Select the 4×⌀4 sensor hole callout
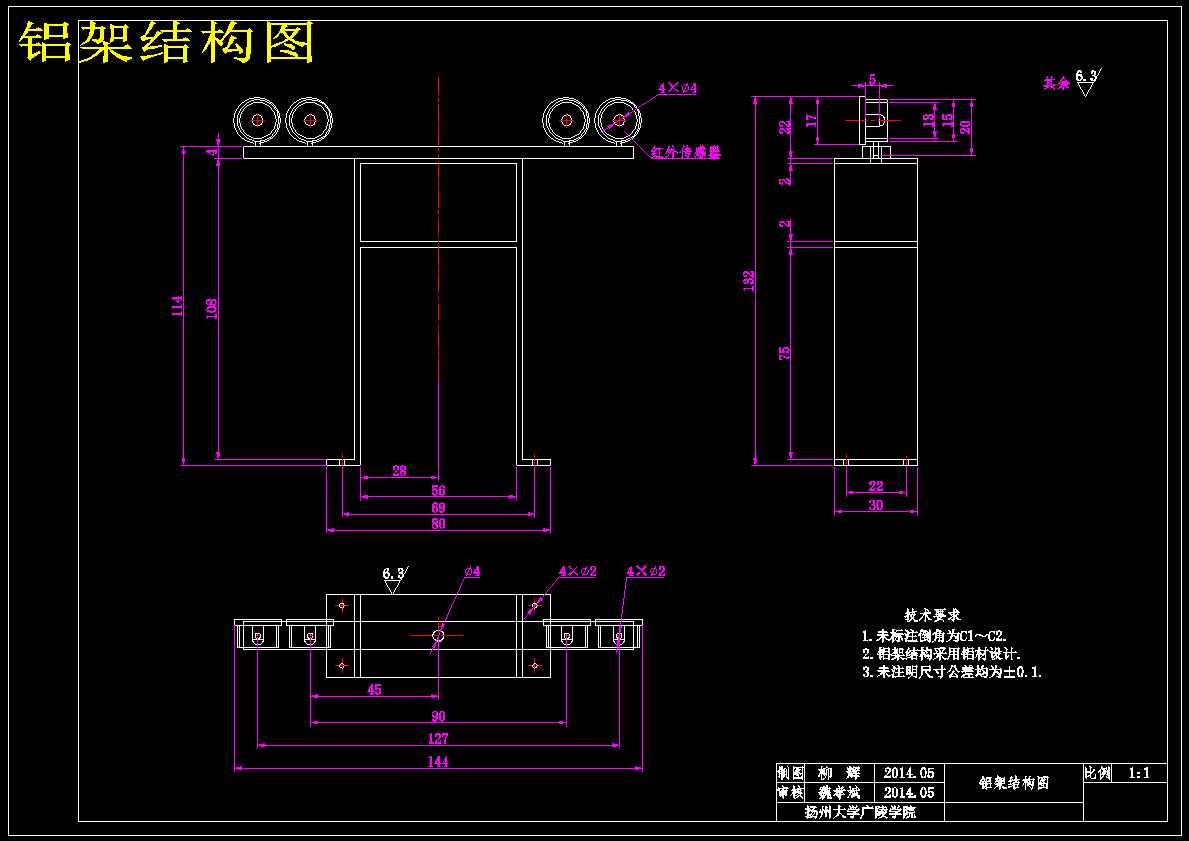Viewport: 1189px width, 841px height. 677,88
